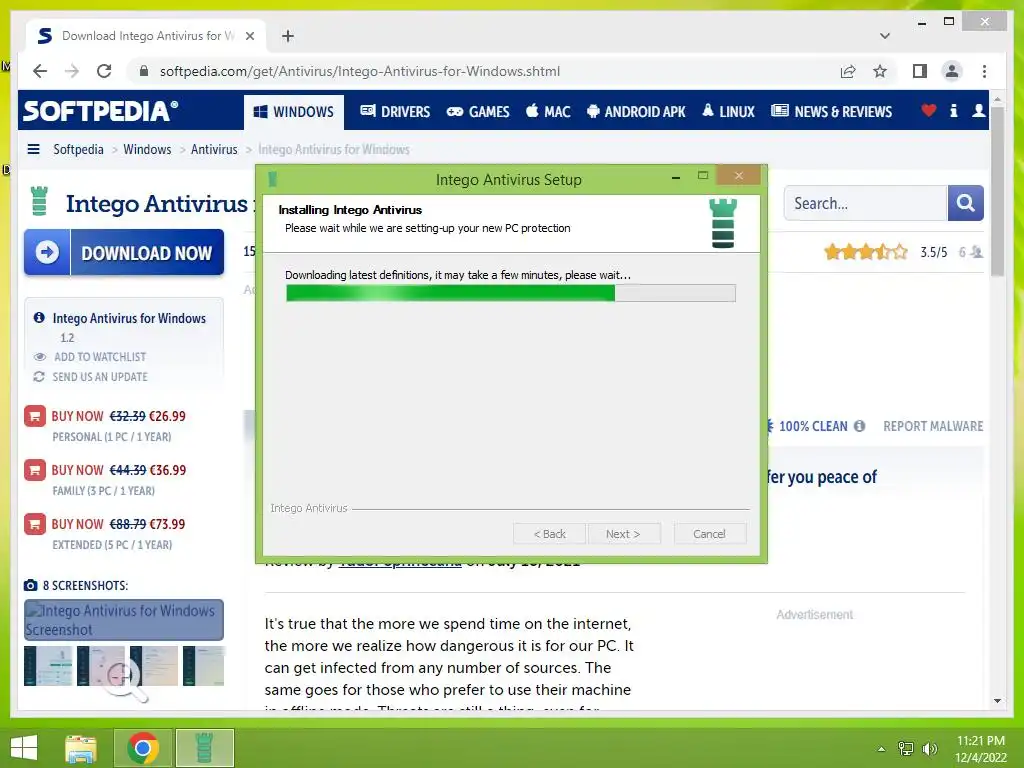Open a new browser tab
Screen dimensions: 1024x768
tap(288, 36)
